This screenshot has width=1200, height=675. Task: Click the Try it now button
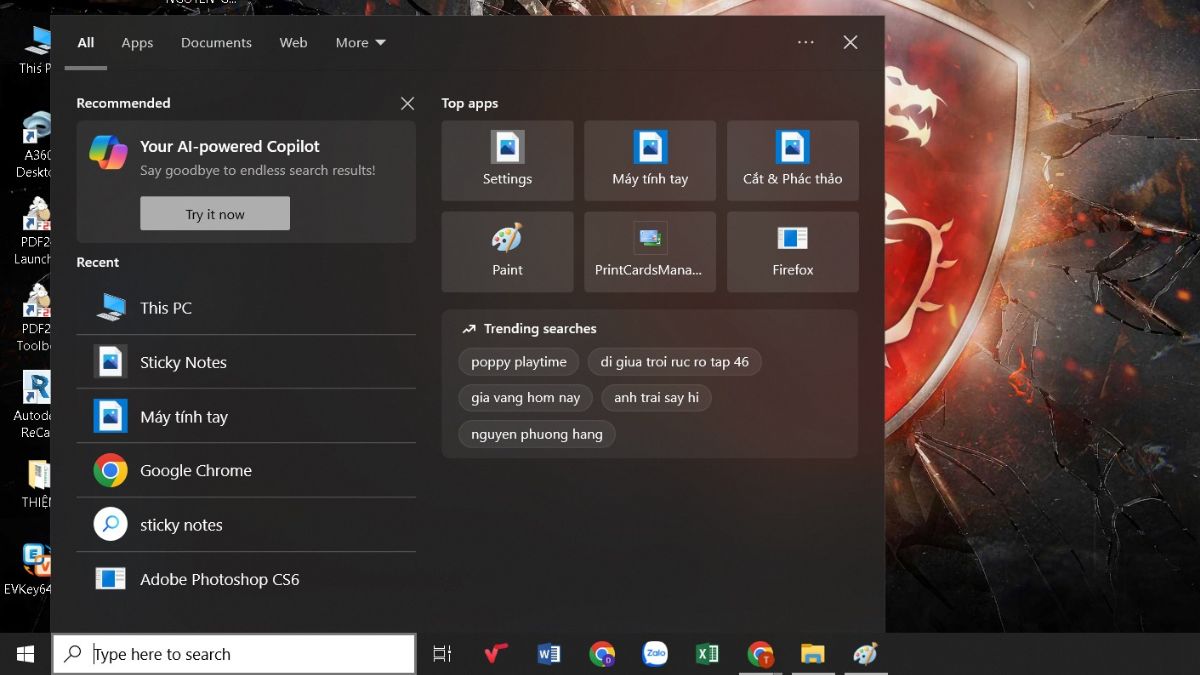point(215,214)
